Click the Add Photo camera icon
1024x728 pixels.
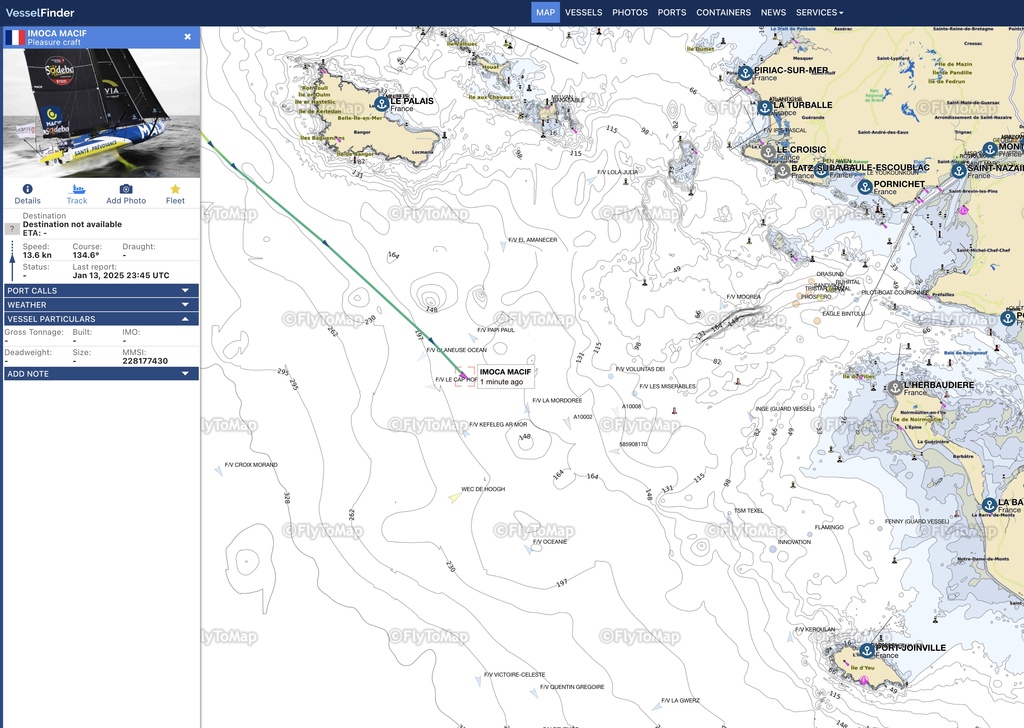tap(126, 189)
